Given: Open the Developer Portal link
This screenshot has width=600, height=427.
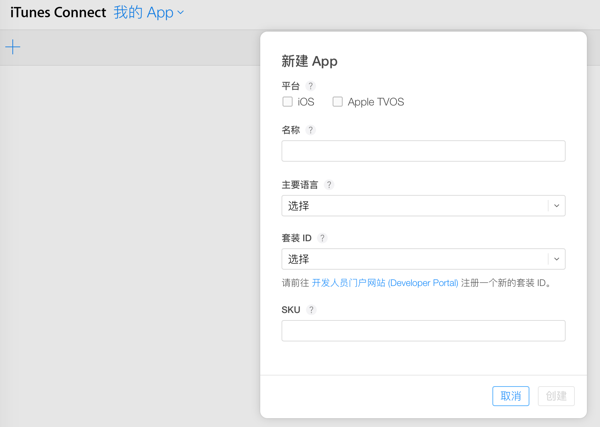Looking at the screenshot, I should (x=385, y=283).
